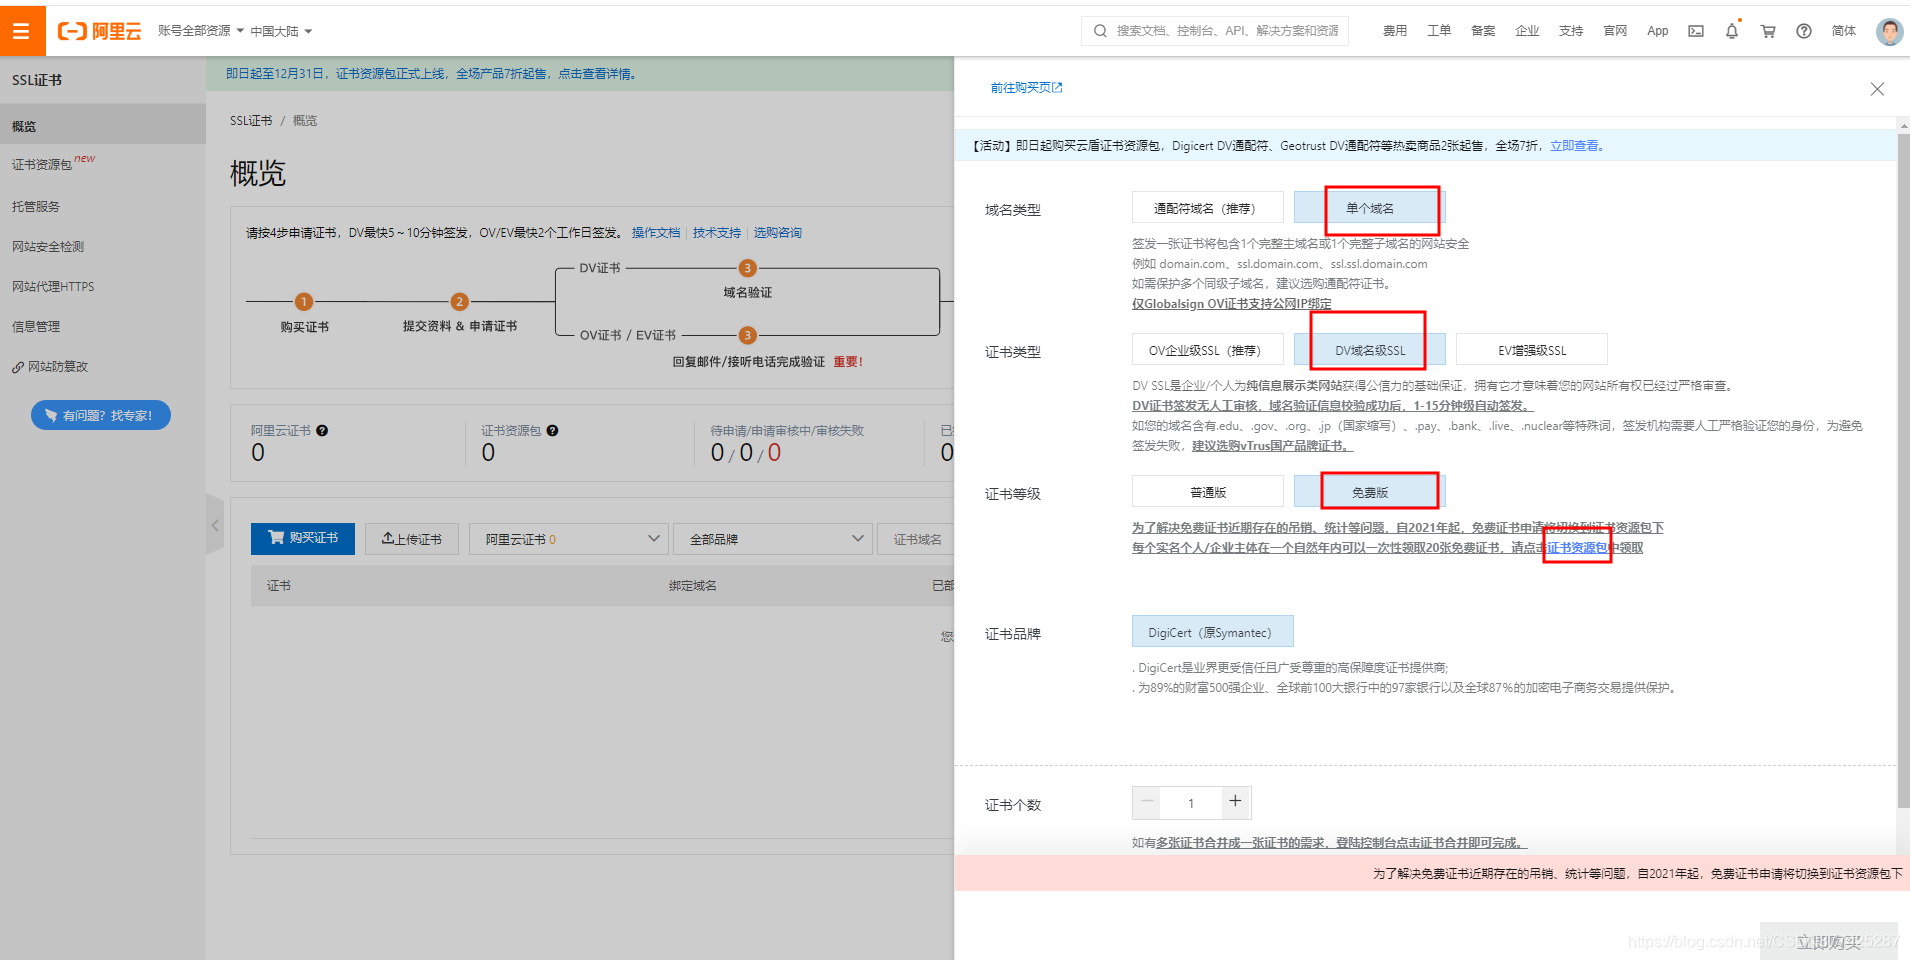
Task: Switch language via 简体
Action: click(x=1844, y=31)
